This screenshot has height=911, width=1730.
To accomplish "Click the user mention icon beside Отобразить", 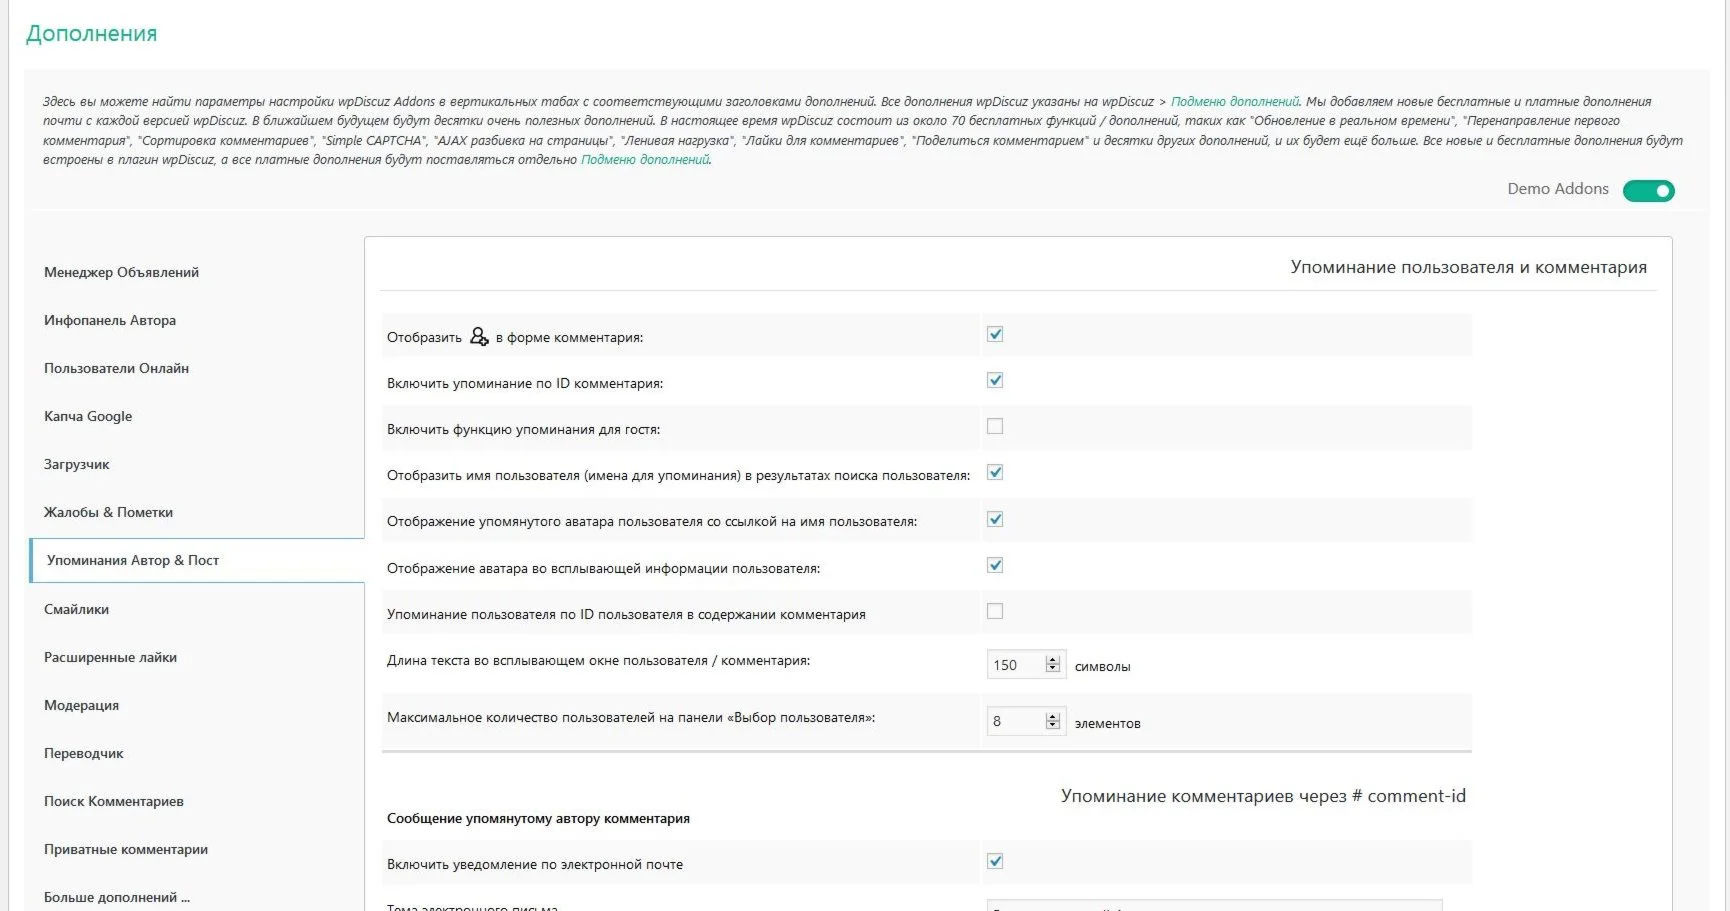I will [x=479, y=336].
